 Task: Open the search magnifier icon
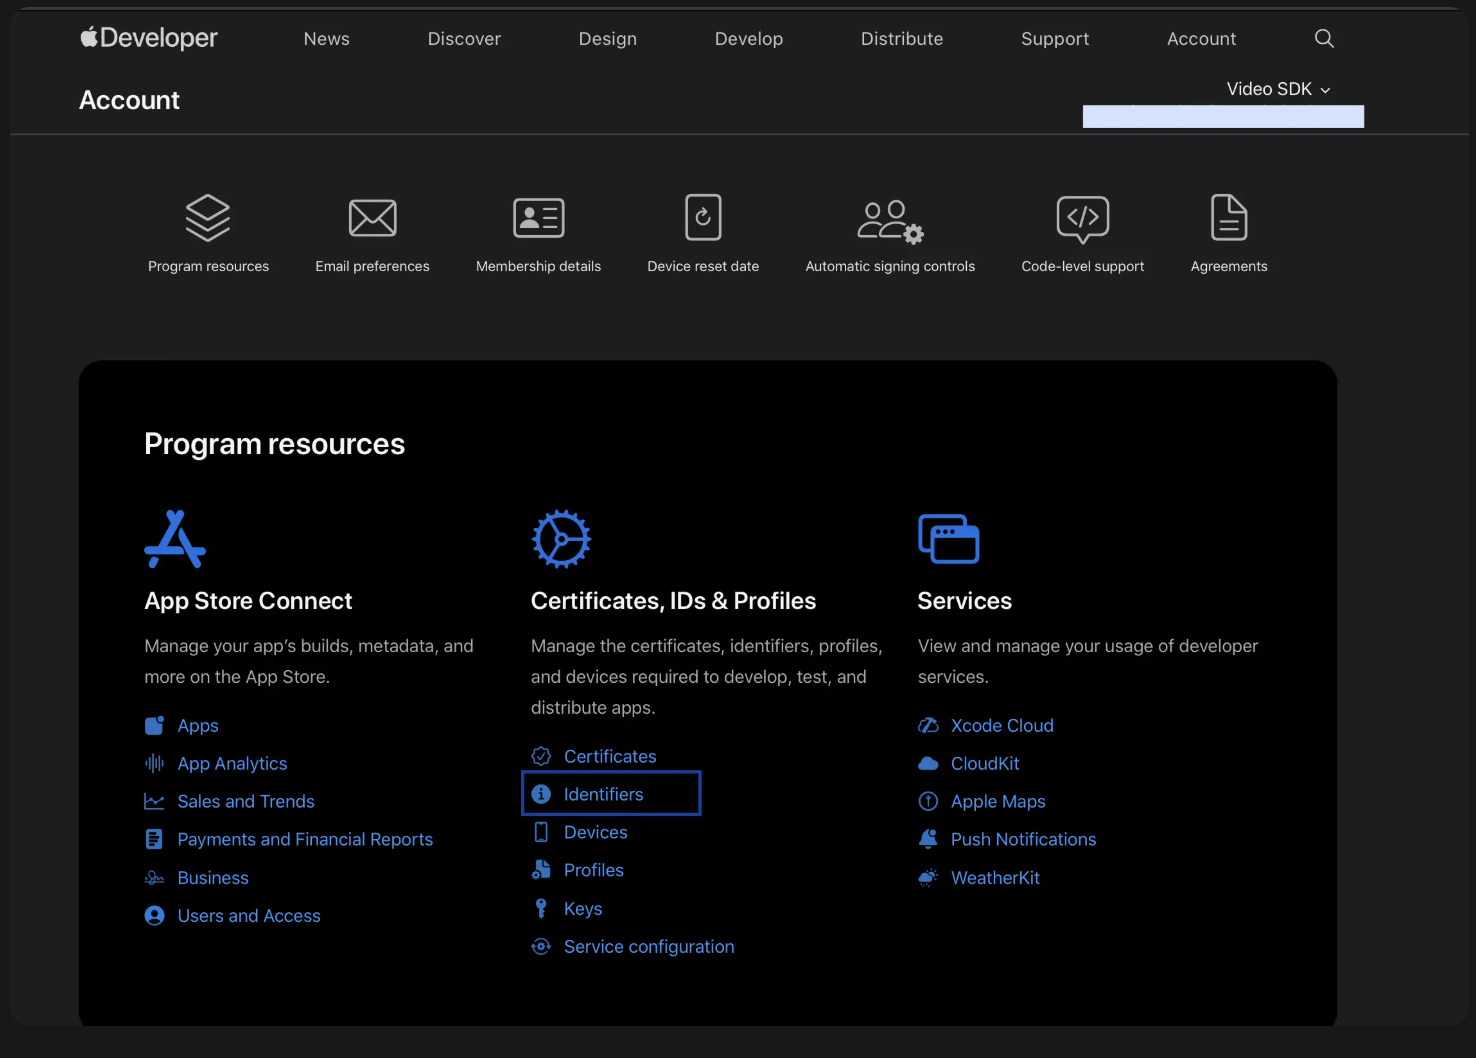[1324, 38]
